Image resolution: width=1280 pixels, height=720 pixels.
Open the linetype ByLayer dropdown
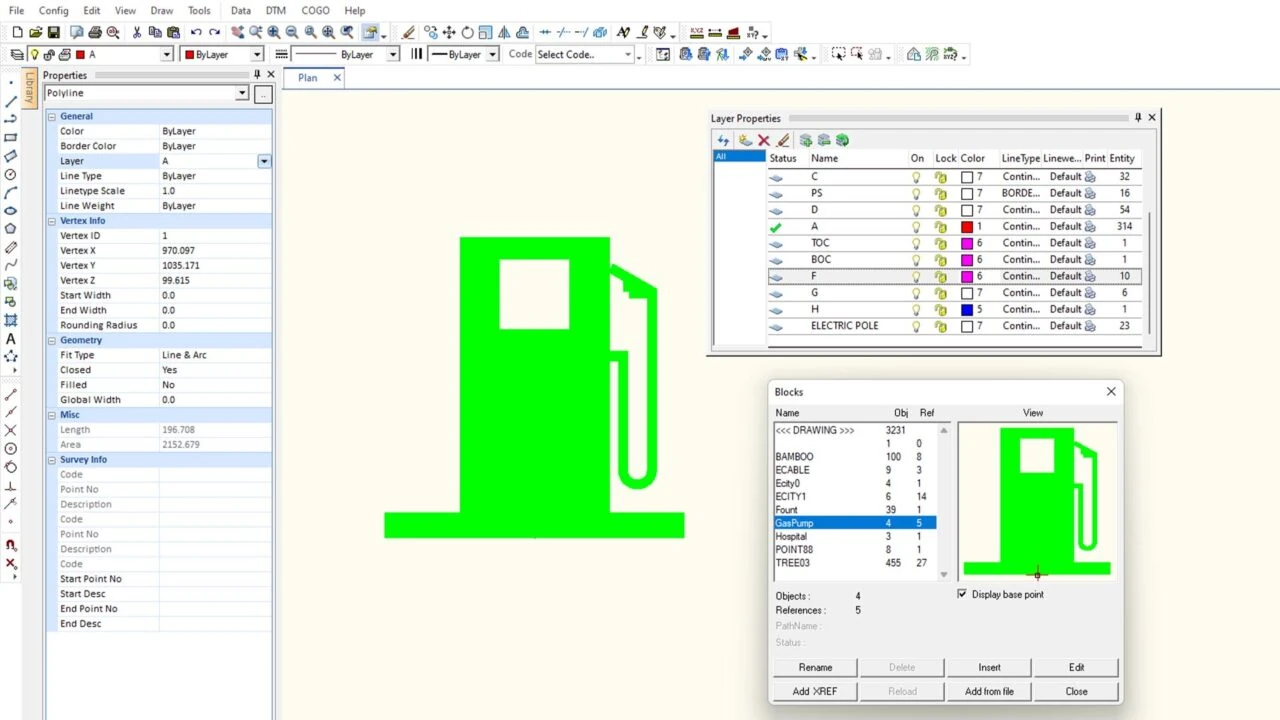point(393,55)
